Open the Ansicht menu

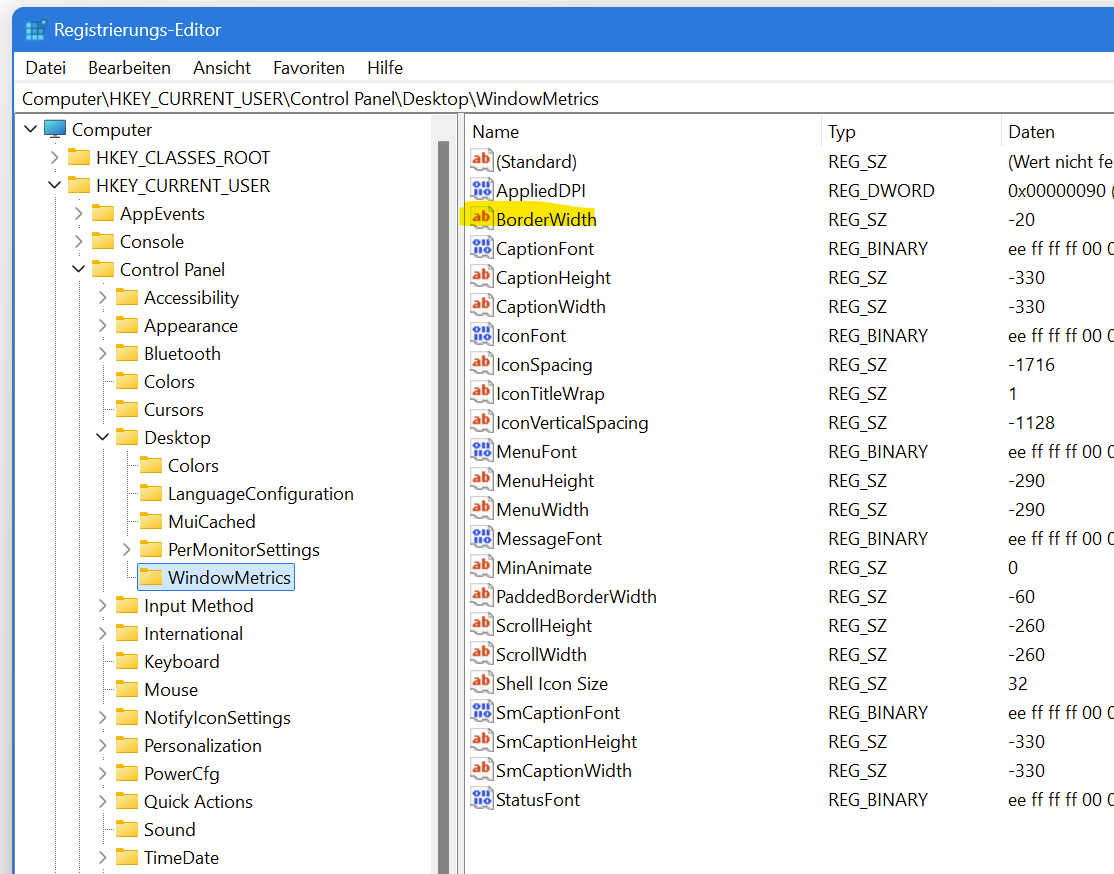[222, 68]
